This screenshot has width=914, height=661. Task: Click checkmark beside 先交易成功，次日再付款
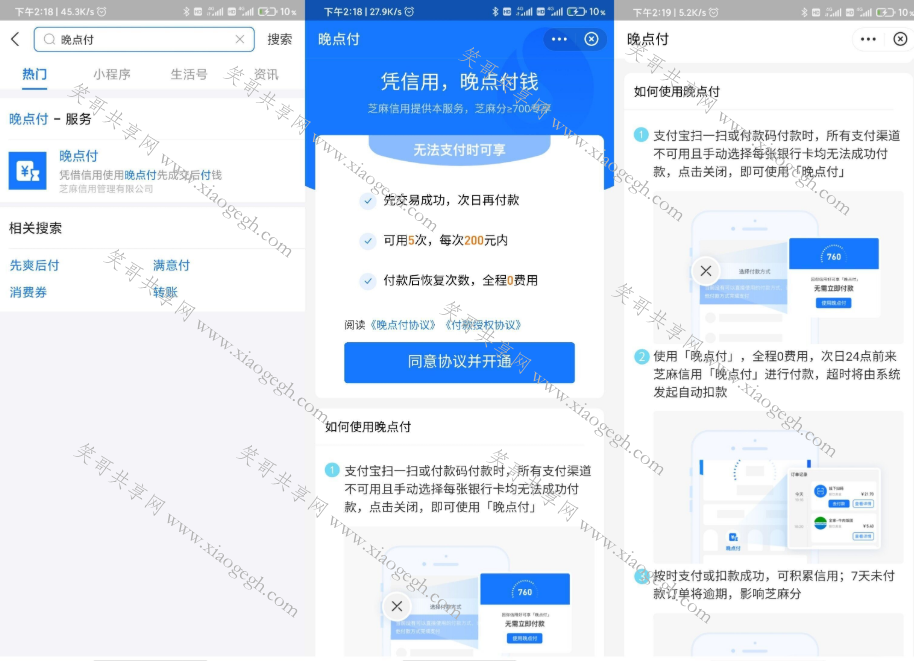click(x=368, y=201)
